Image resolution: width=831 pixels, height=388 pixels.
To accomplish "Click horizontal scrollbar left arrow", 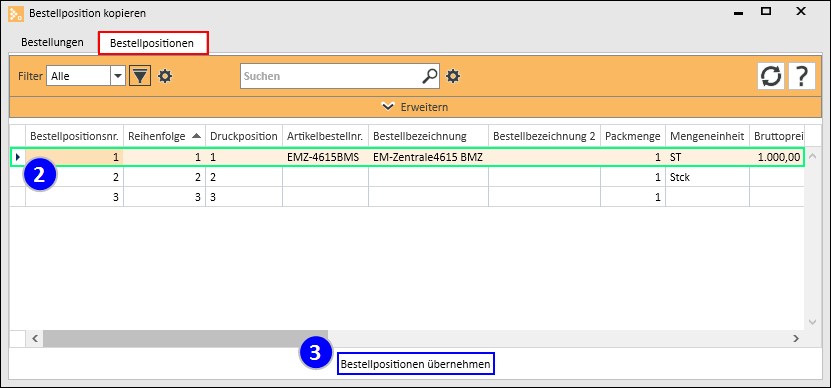I will point(34,338).
